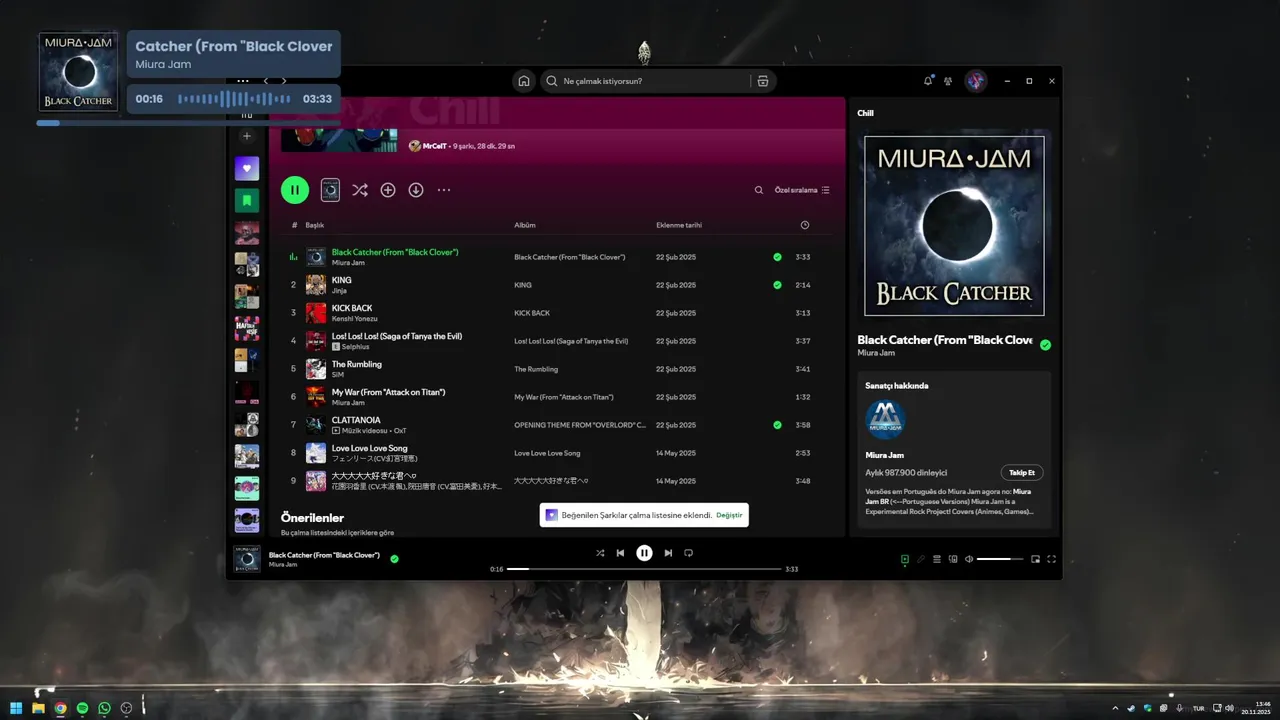This screenshot has height=720, width=1280.
Task: Click 'Değiştir' in the notification toast
Action: 729,515
